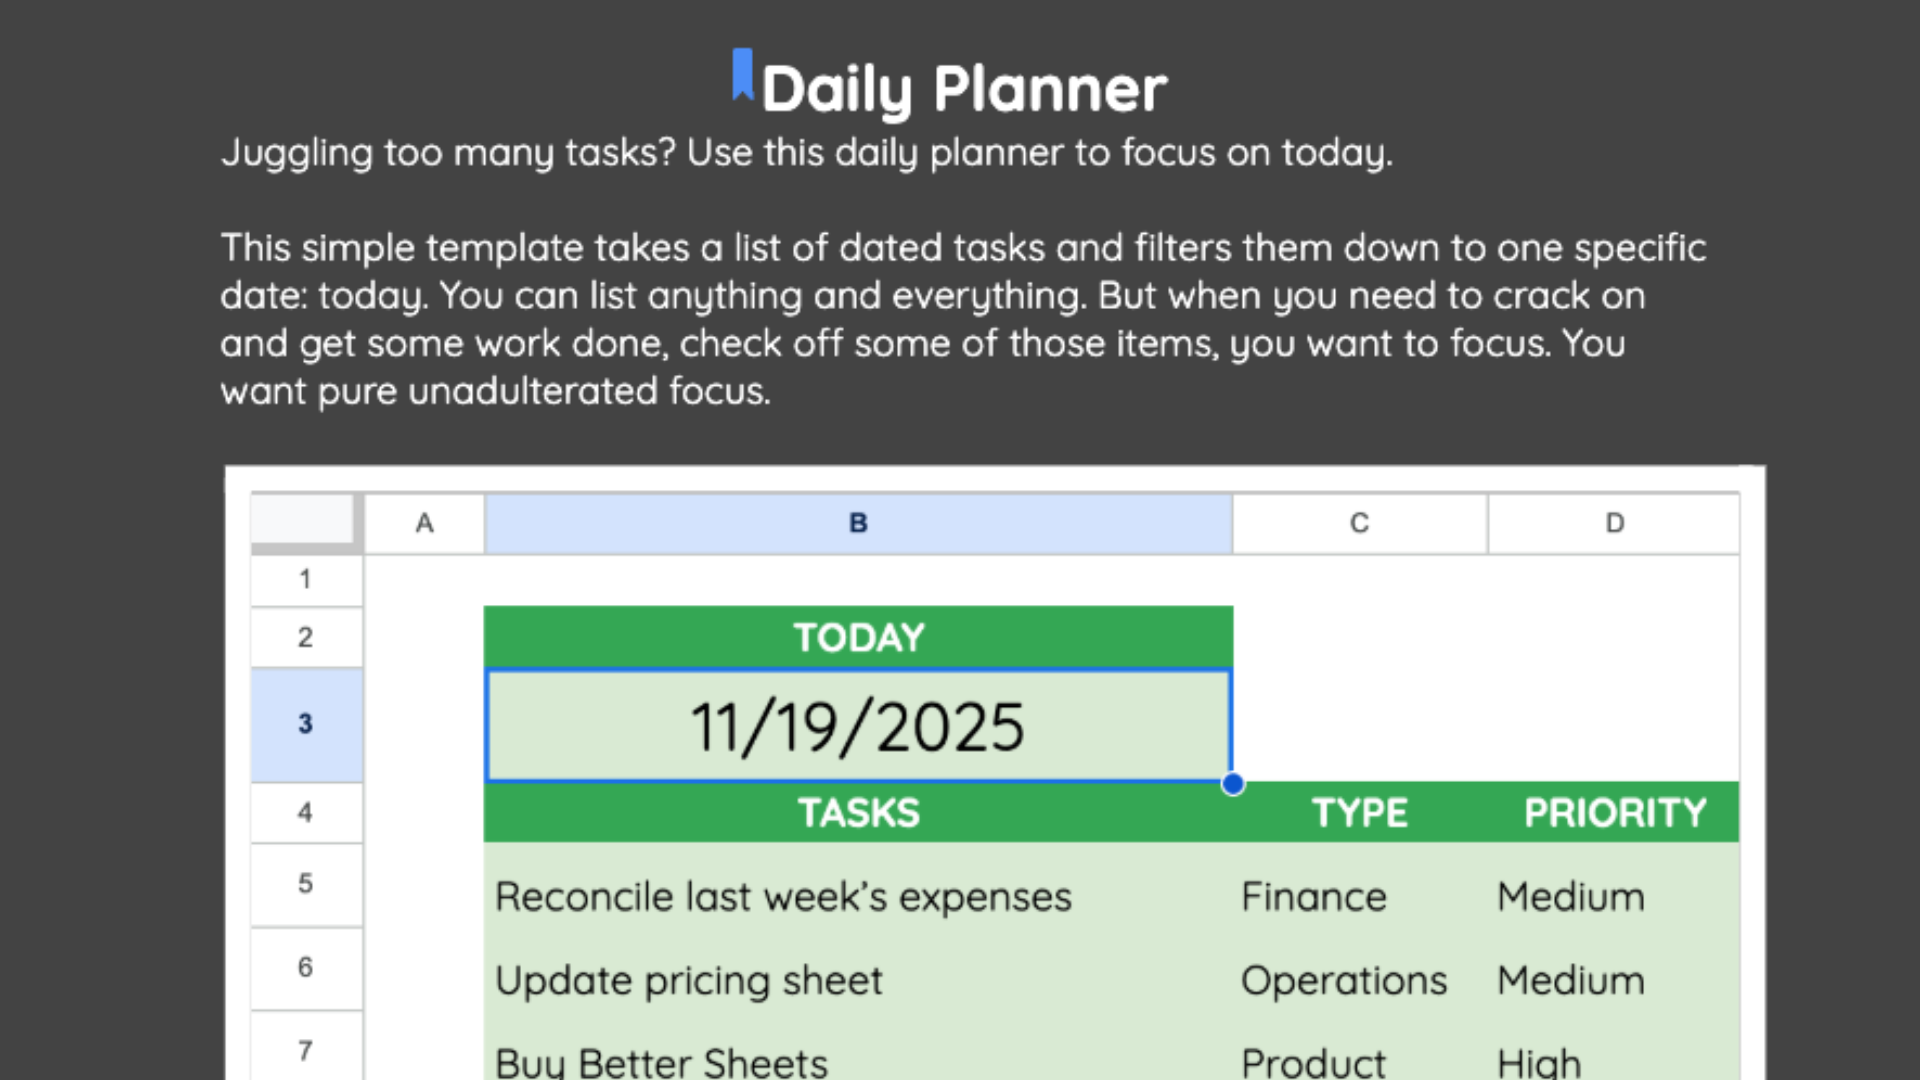Click the TYPE column heading cell

1359,813
